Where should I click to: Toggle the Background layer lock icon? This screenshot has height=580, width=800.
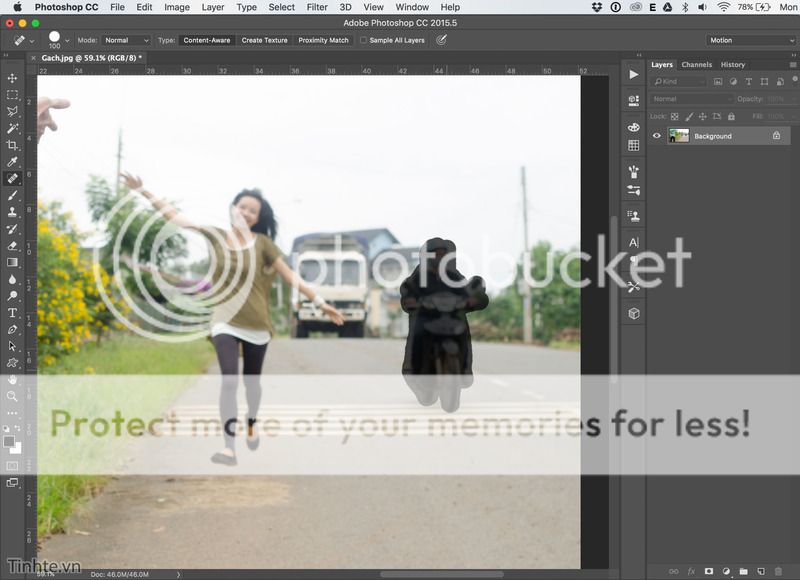point(776,136)
